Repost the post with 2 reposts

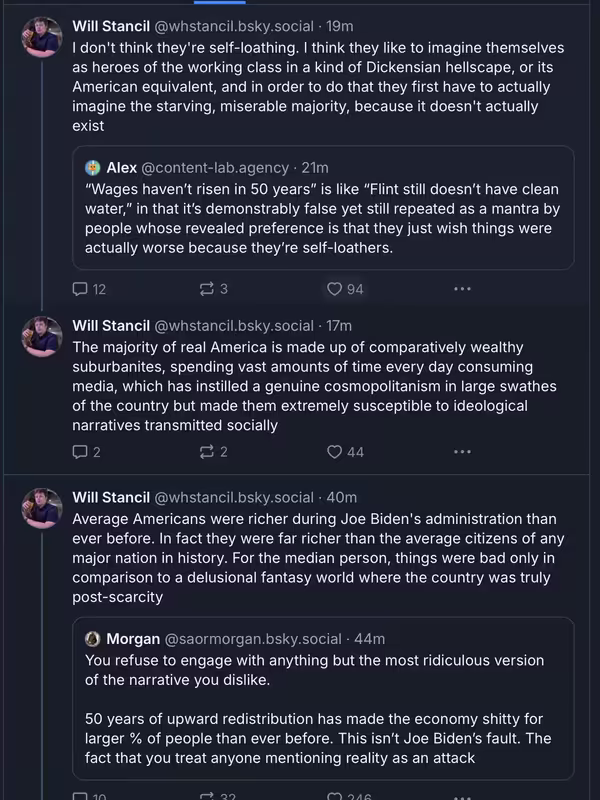206,452
